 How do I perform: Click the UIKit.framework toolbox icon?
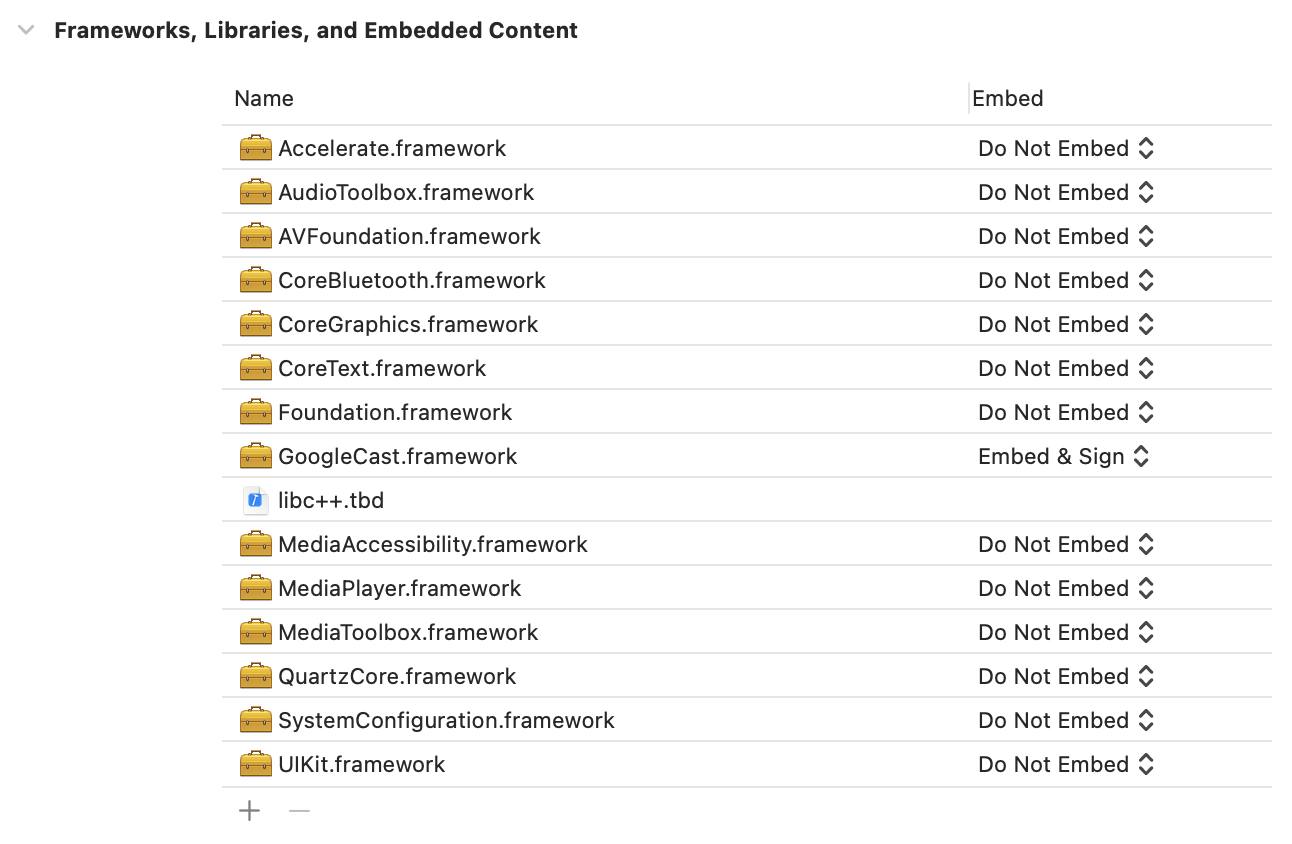256,765
